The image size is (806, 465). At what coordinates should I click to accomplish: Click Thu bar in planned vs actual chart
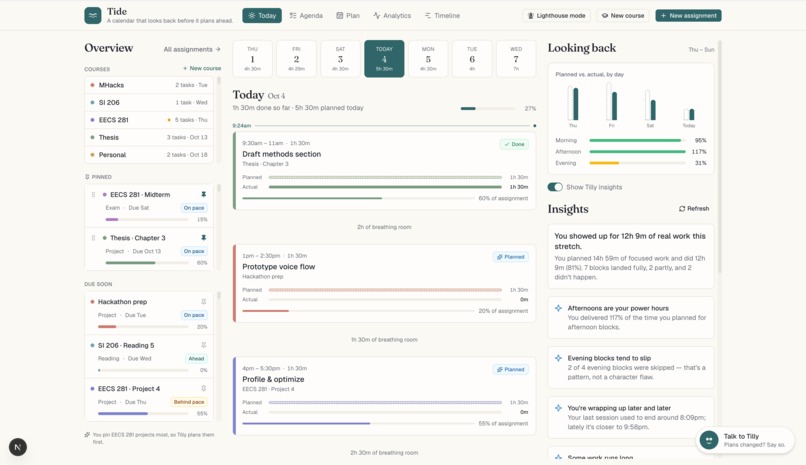tap(573, 103)
